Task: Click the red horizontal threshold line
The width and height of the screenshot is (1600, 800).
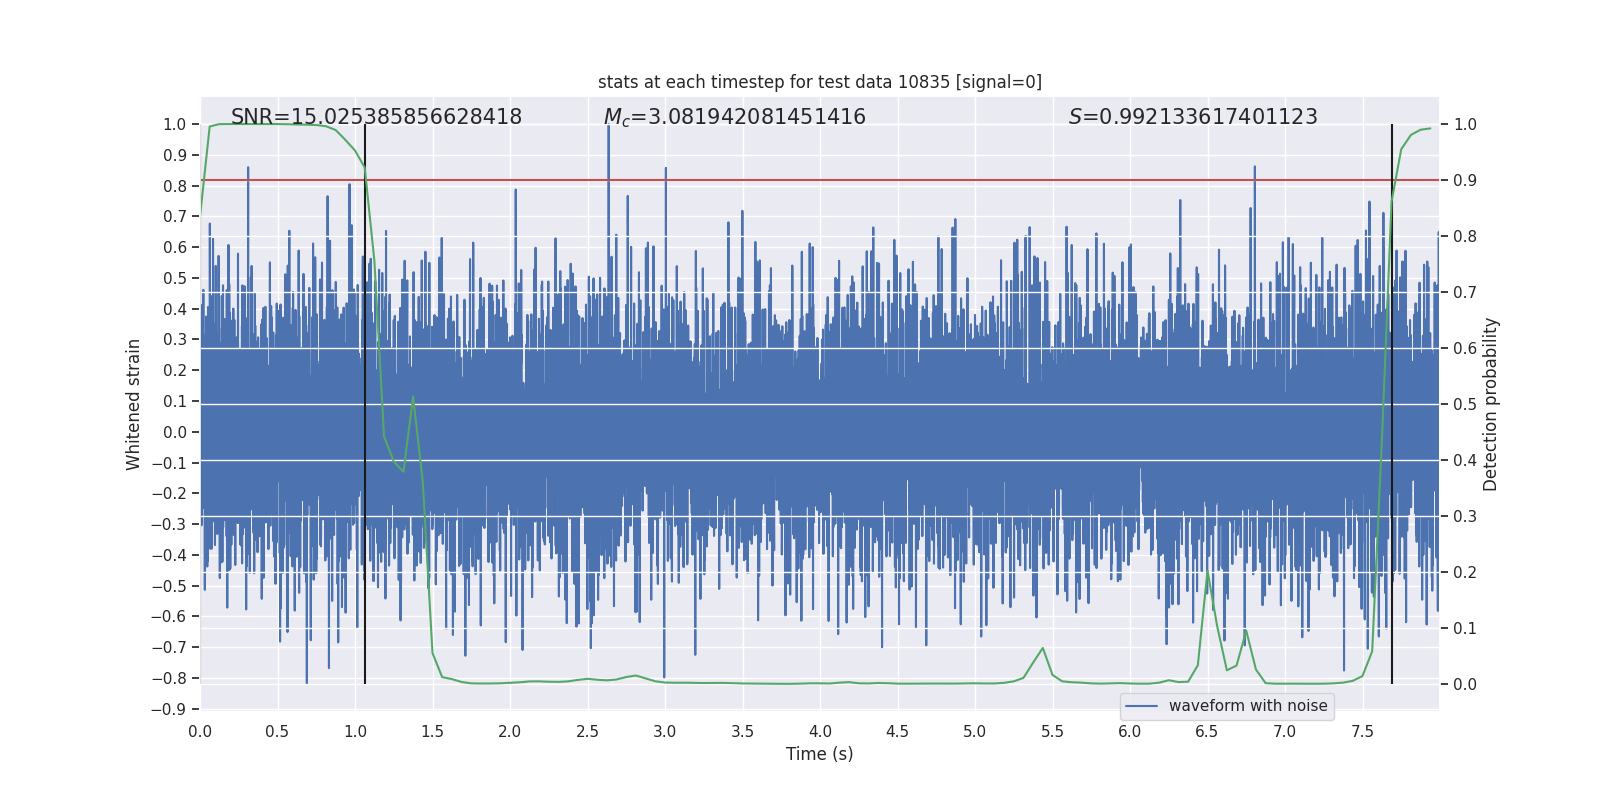Action: pyautogui.click(x=800, y=180)
